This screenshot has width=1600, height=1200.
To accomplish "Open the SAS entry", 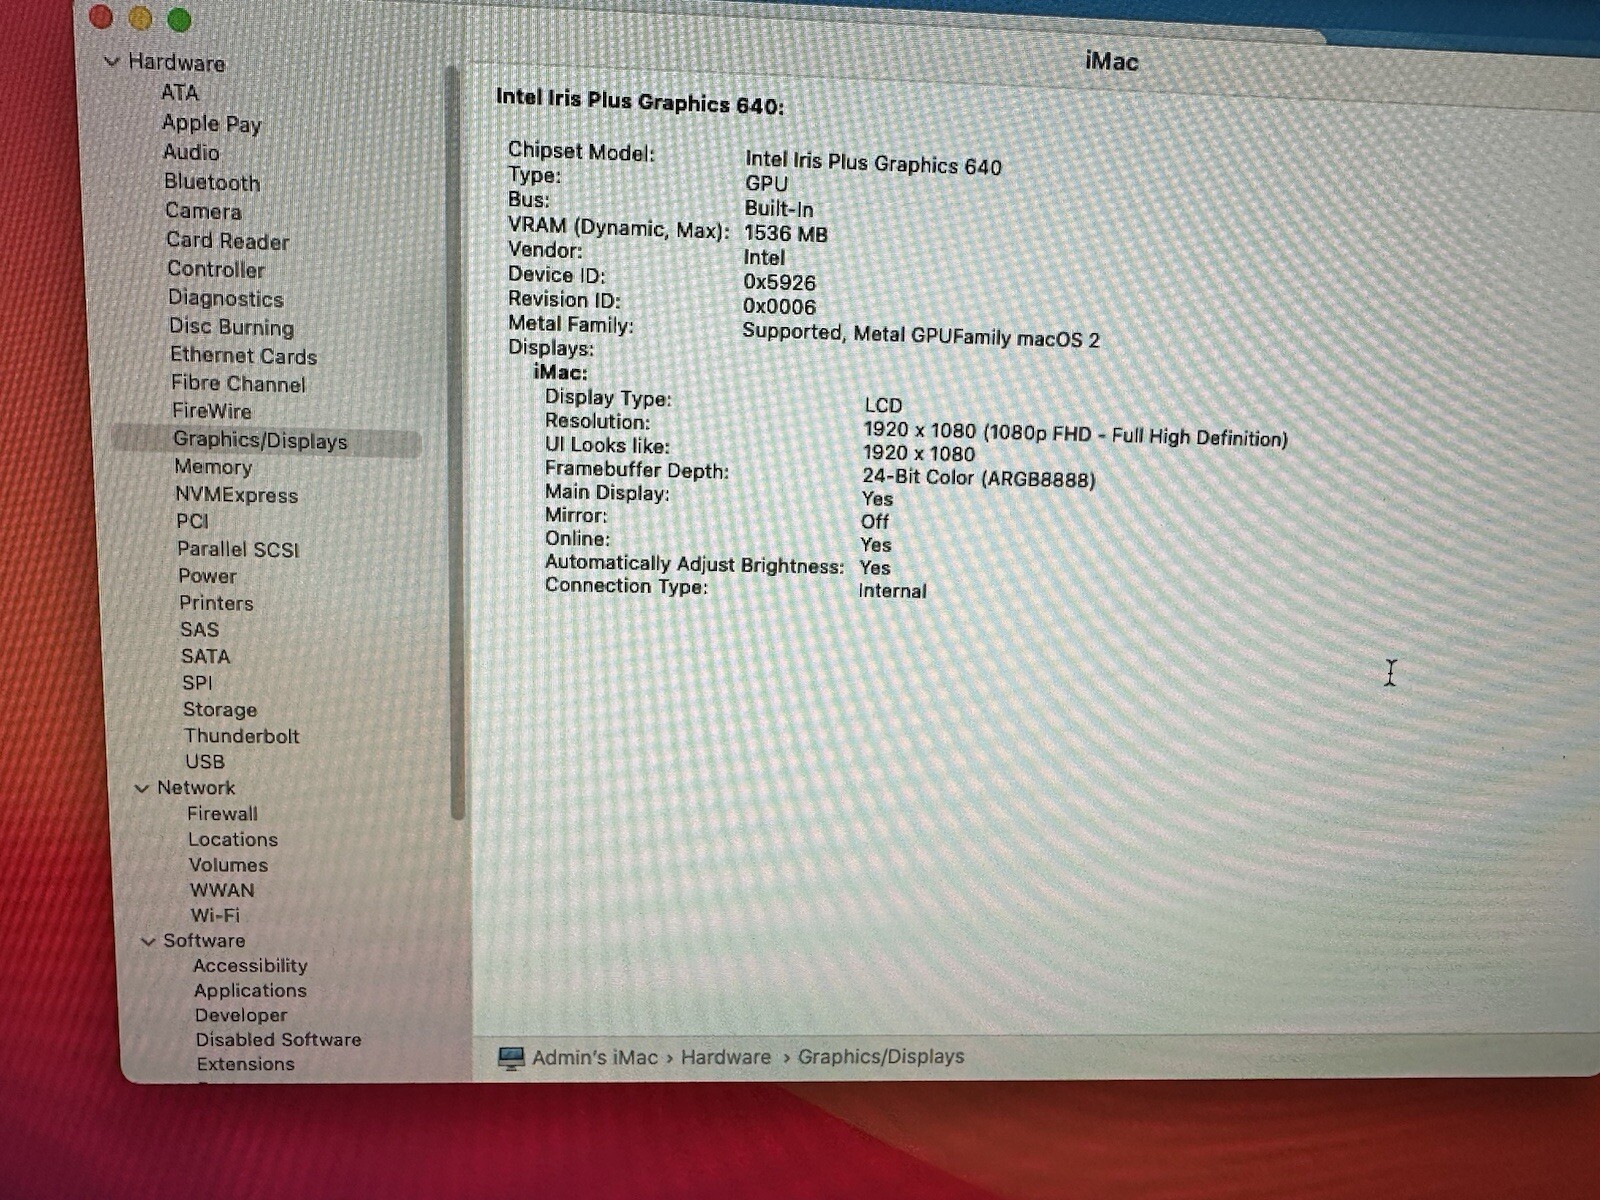I will point(199,630).
